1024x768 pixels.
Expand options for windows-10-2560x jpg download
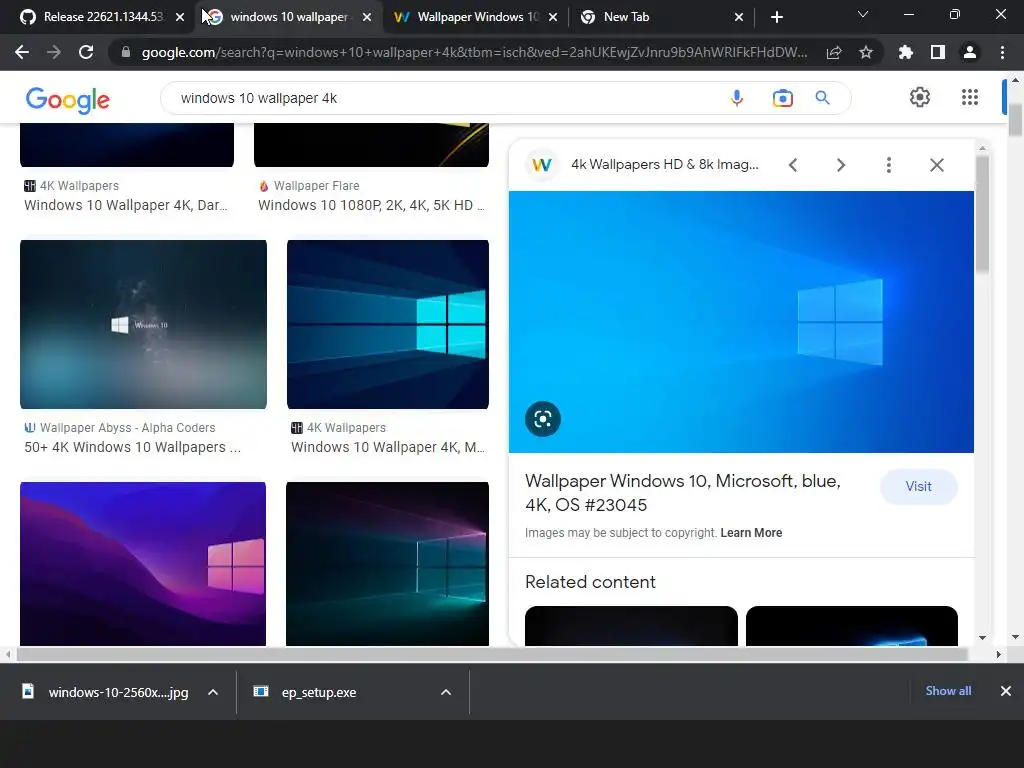(x=213, y=692)
